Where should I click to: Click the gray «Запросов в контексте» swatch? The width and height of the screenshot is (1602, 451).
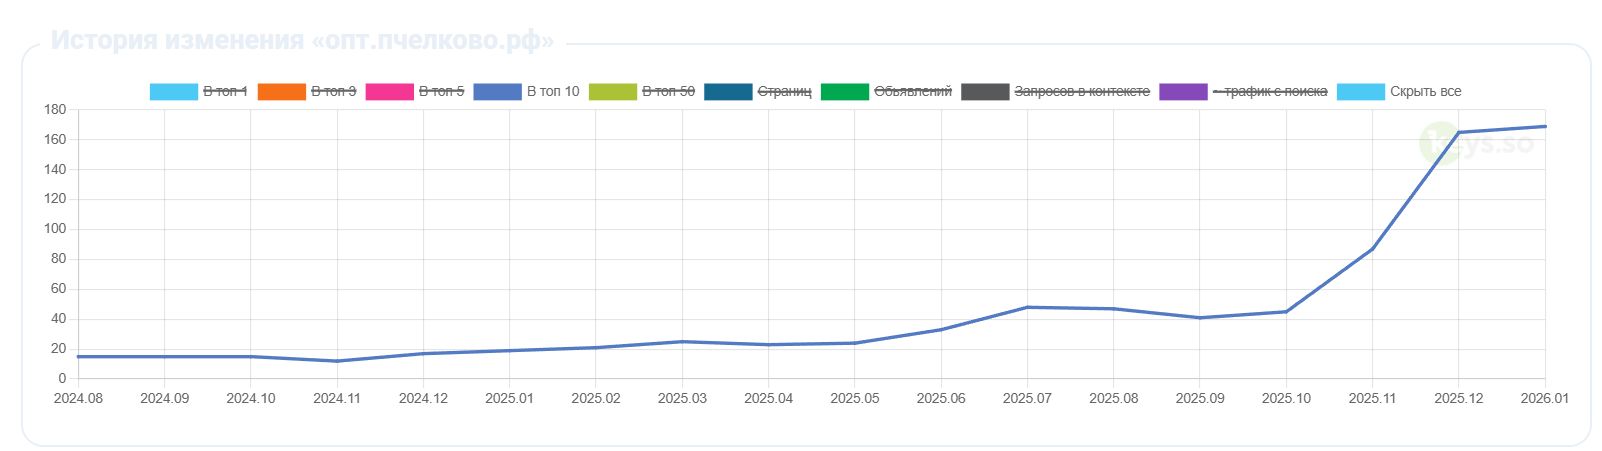(985, 91)
